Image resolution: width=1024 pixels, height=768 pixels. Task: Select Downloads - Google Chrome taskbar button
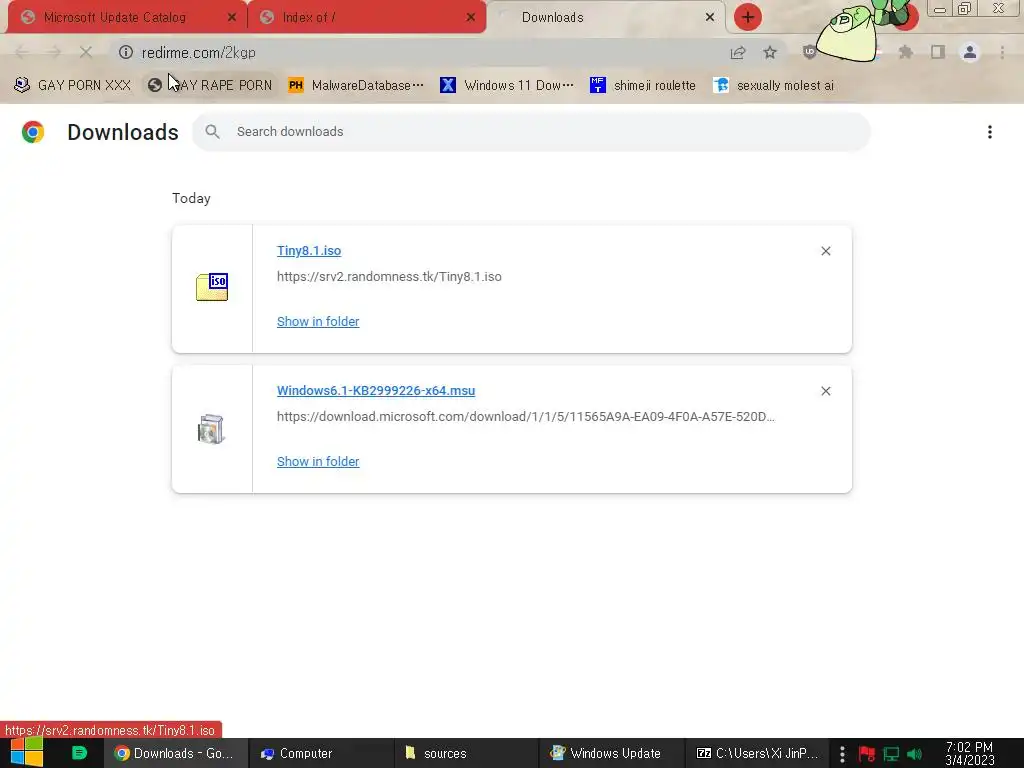click(176, 753)
